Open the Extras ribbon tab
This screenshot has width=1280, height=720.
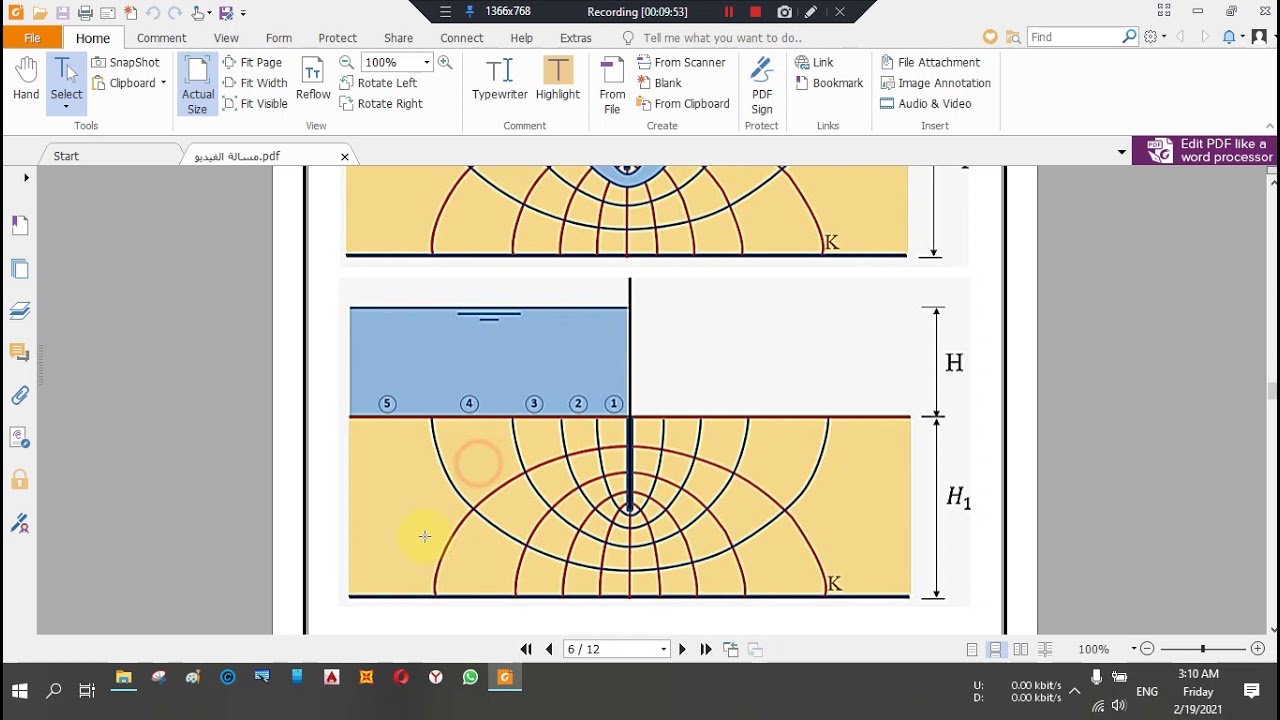coord(575,38)
